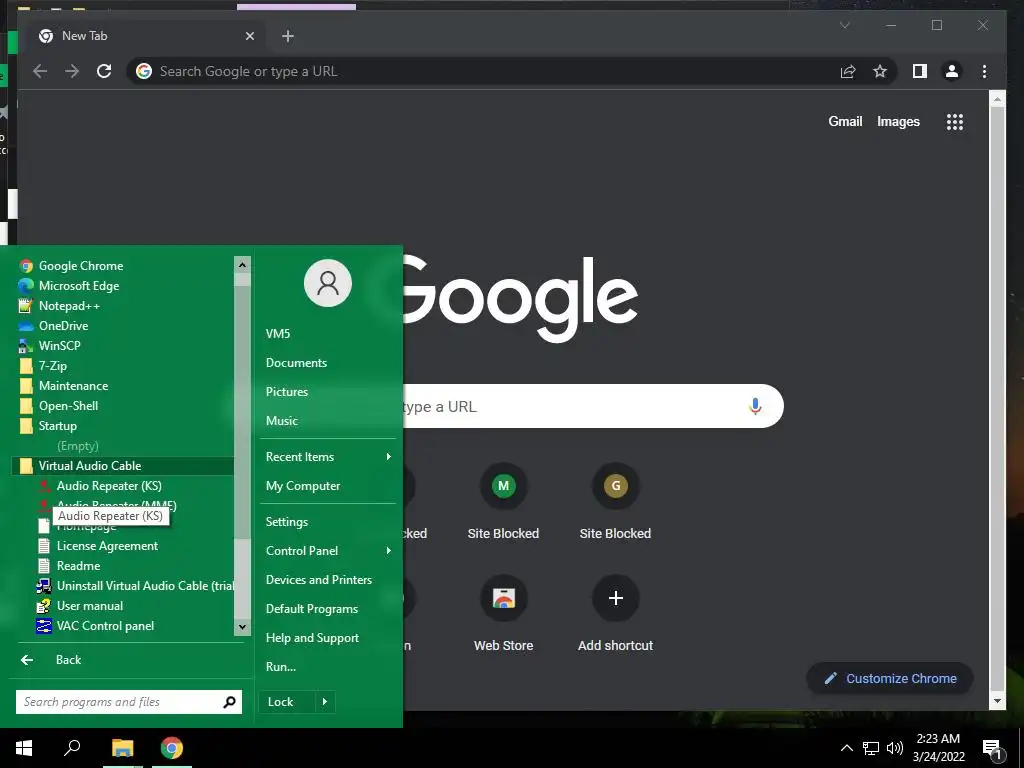The height and width of the screenshot is (768, 1024).
Task: Open Documents from the Start menu
Action: pos(296,363)
